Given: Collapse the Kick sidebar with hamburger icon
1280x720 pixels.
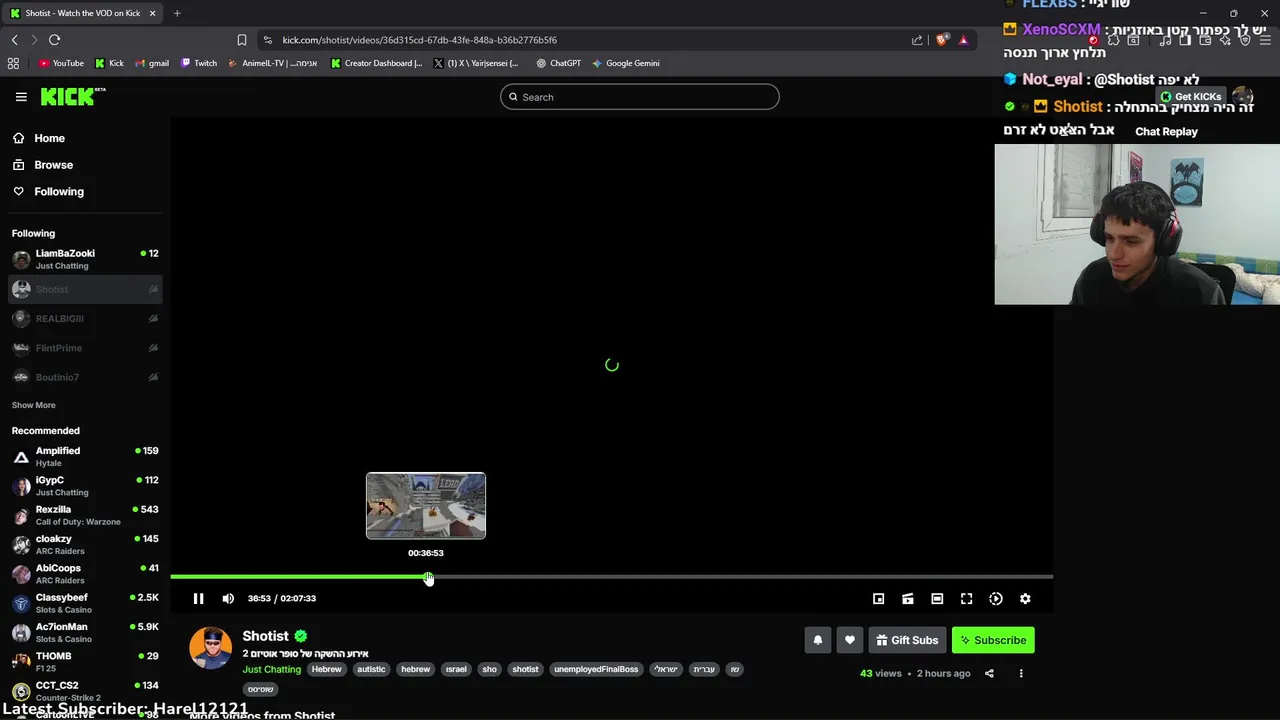Looking at the screenshot, I should click(x=21, y=97).
